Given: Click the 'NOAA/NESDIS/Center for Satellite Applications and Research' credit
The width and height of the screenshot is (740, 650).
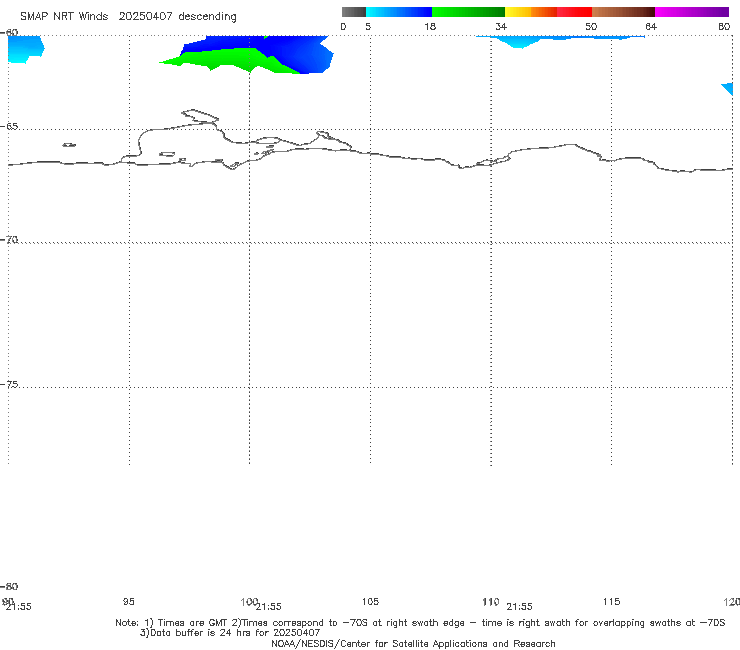Looking at the screenshot, I should tap(413, 643).
